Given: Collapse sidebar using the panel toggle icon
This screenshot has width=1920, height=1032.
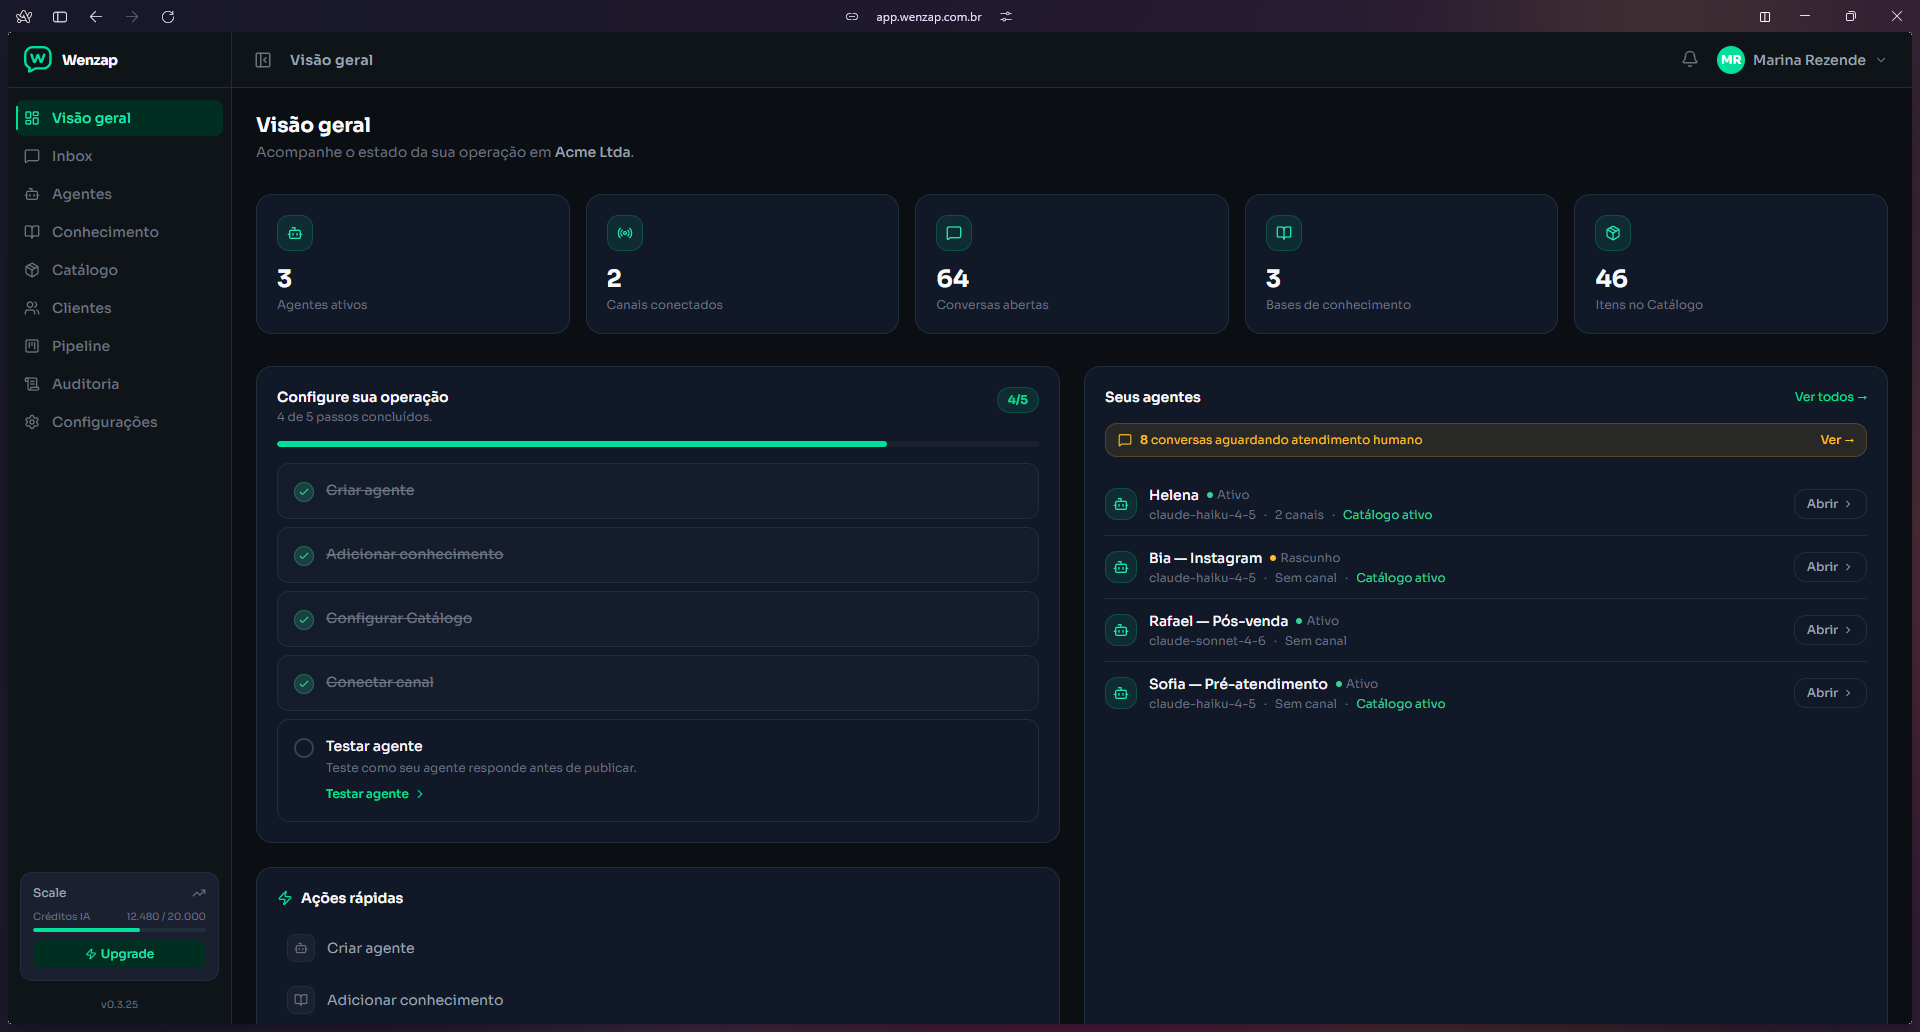Looking at the screenshot, I should pyautogui.click(x=263, y=60).
